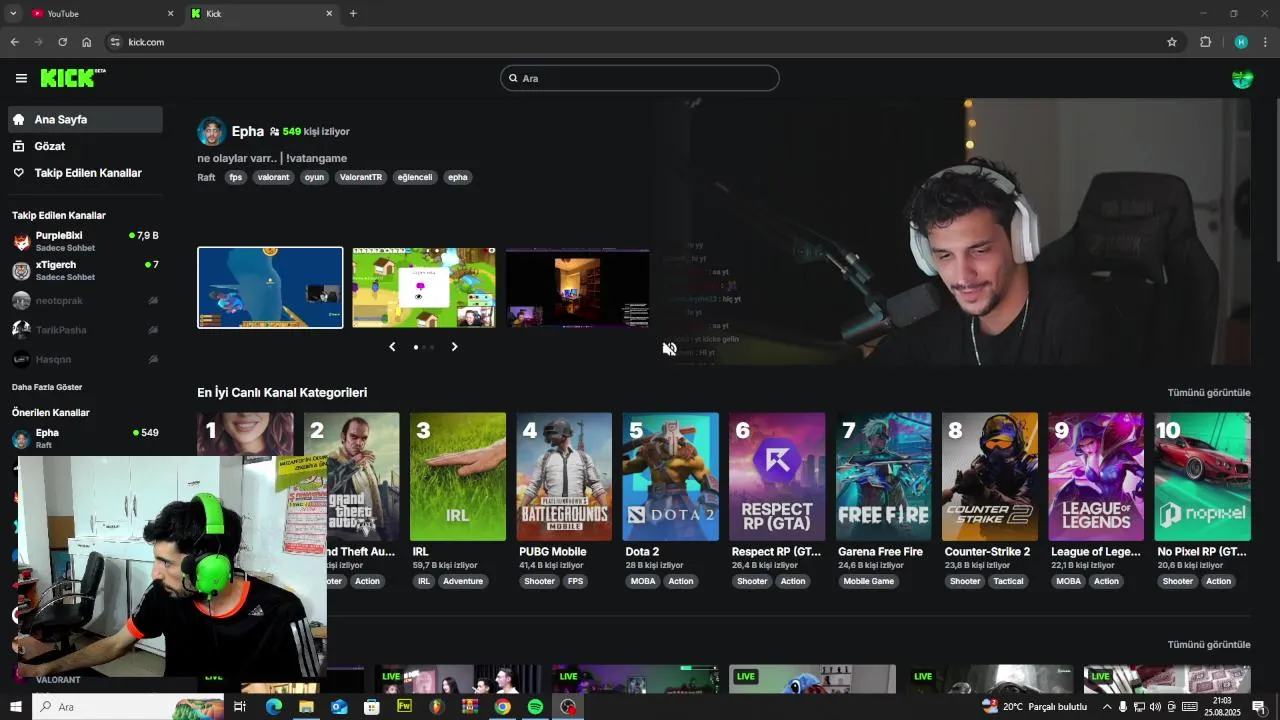The image size is (1280, 720).
Task: Click Adventure tag under IRL
Action: pyautogui.click(x=463, y=581)
